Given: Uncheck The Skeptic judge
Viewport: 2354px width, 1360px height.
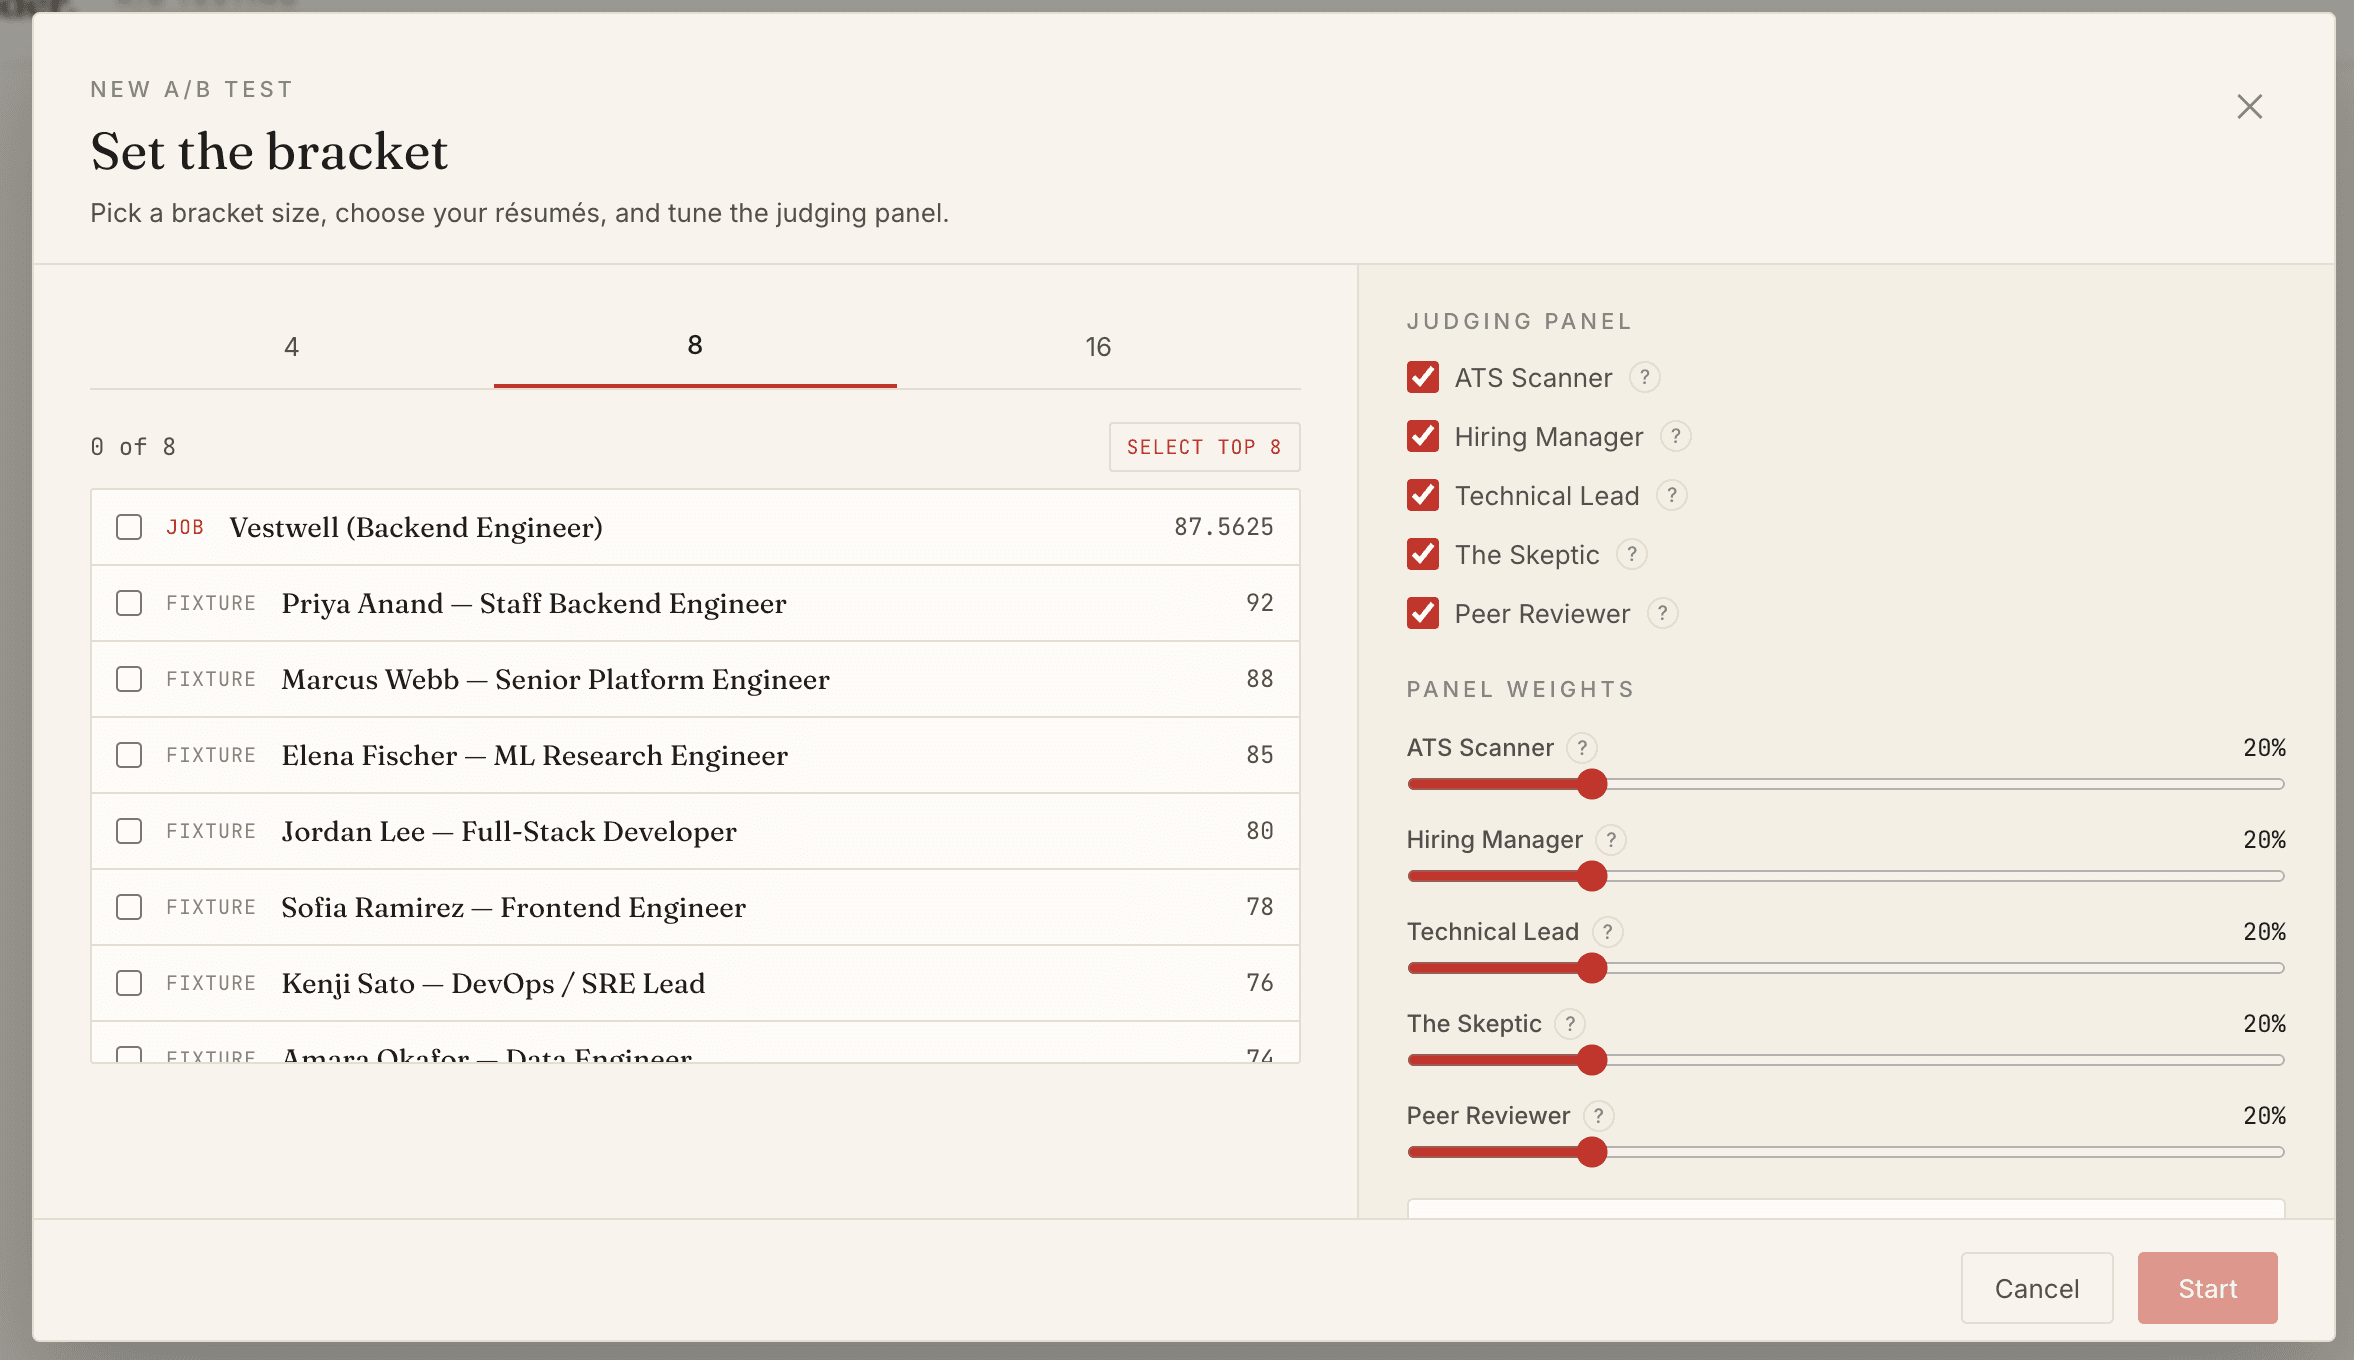Looking at the screenshot, I should point(1423,555).
